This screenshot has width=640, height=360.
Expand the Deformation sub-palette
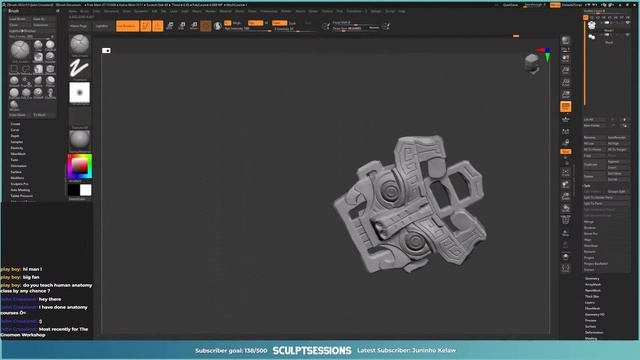tap(594, 333)
